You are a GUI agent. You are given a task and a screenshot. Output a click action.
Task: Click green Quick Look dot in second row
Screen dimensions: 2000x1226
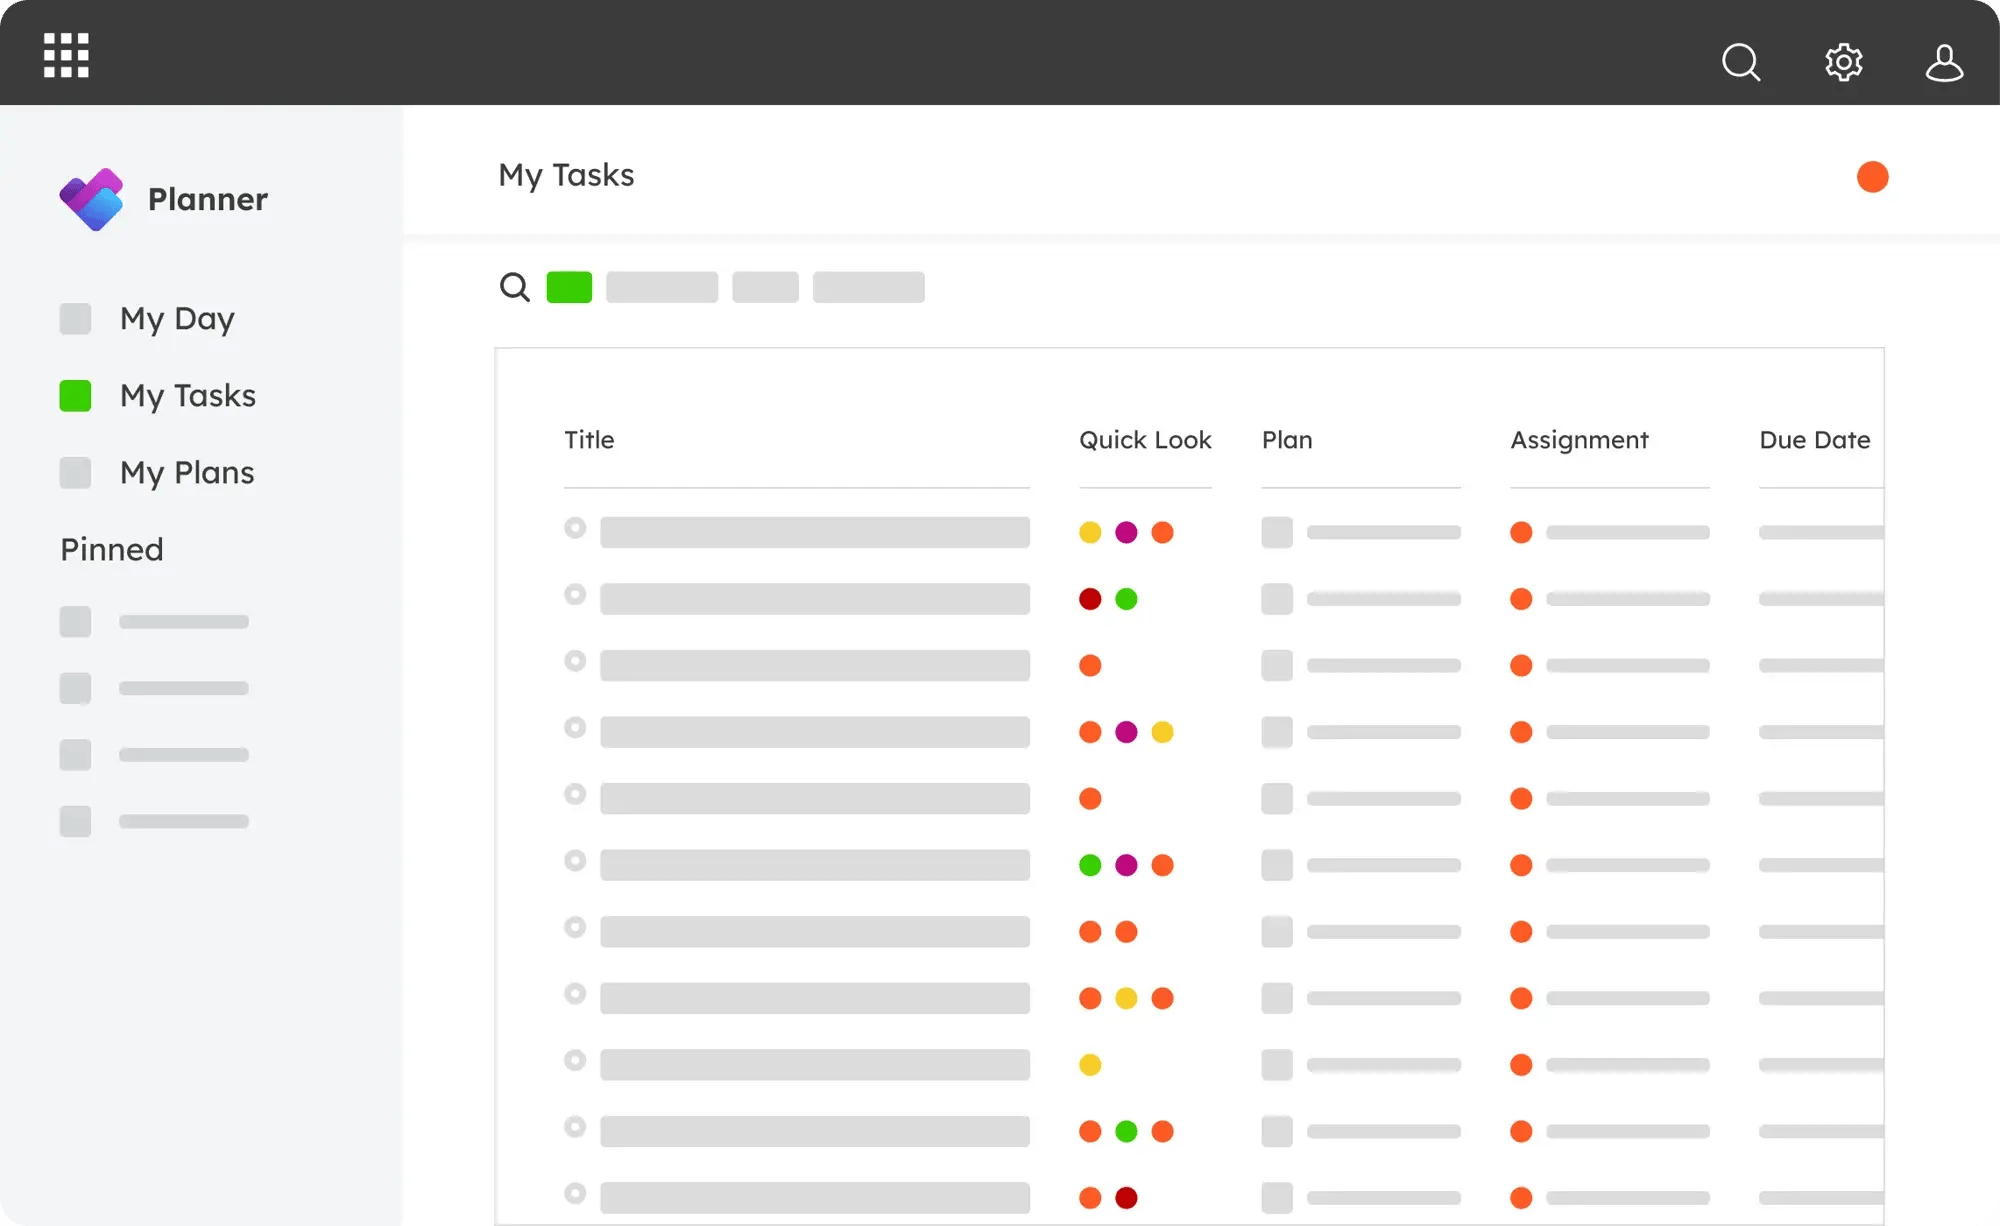[x=1126, y=599]
